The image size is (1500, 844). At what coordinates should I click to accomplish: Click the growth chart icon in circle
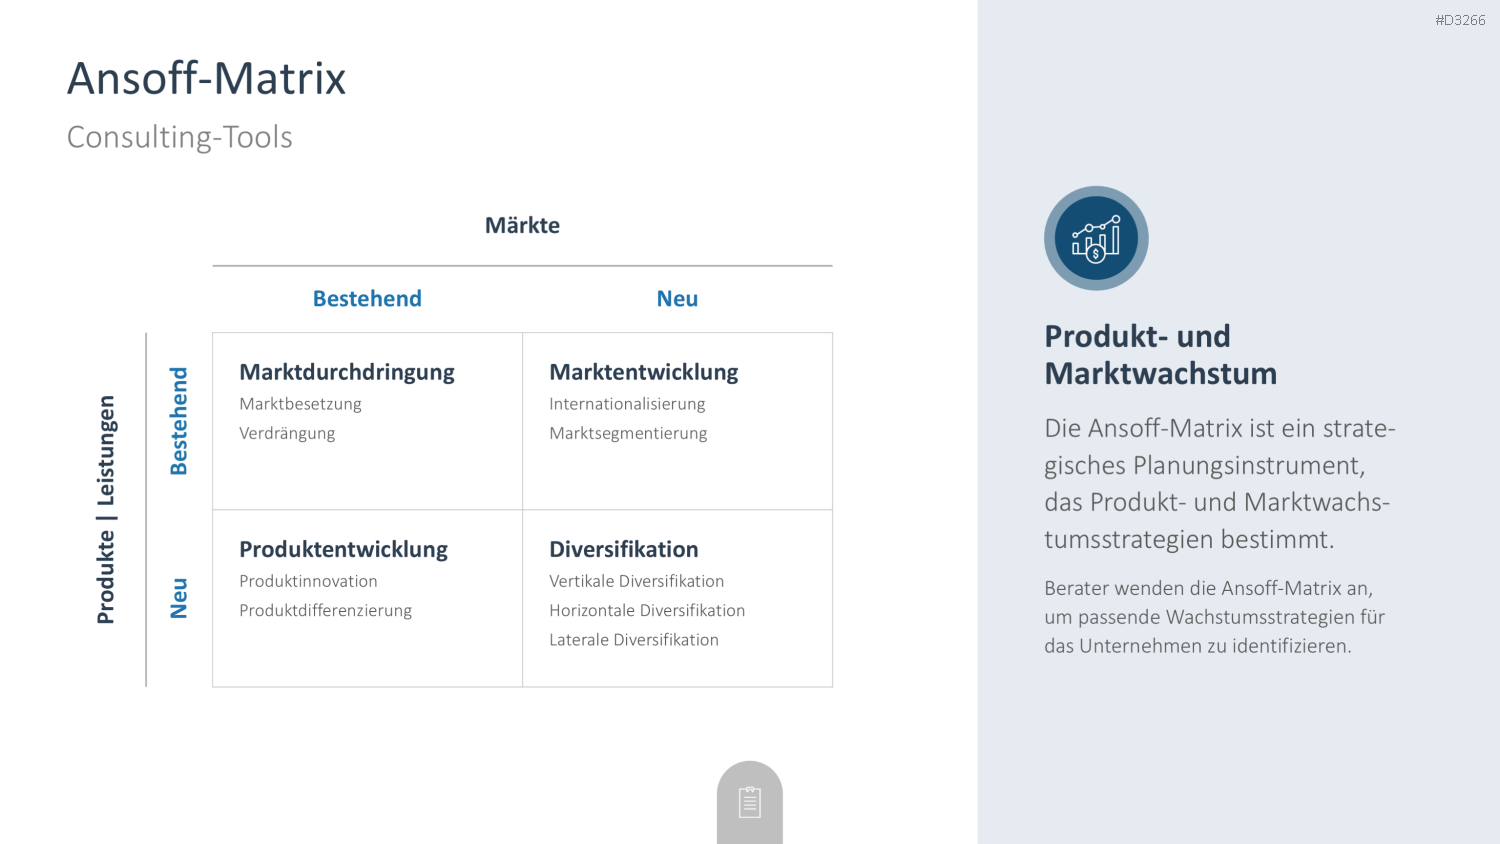point(1096,238)
